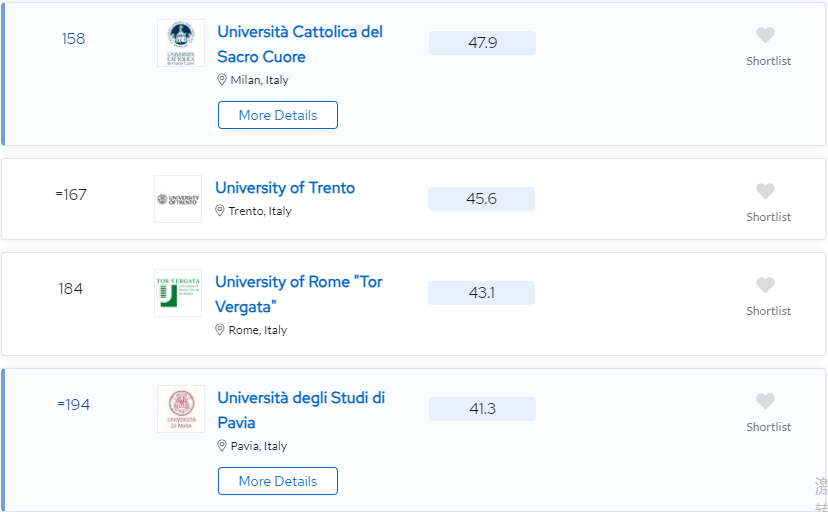The width and height of the screenshot is (828, 512).
Task: Click location pin beside Trento, Italy
Action: pyautogui.click(x=220, y=211)
